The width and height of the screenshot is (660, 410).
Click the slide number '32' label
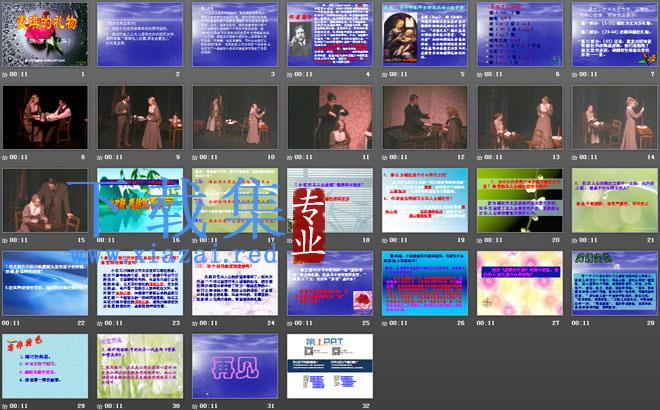tap(366, 406)
